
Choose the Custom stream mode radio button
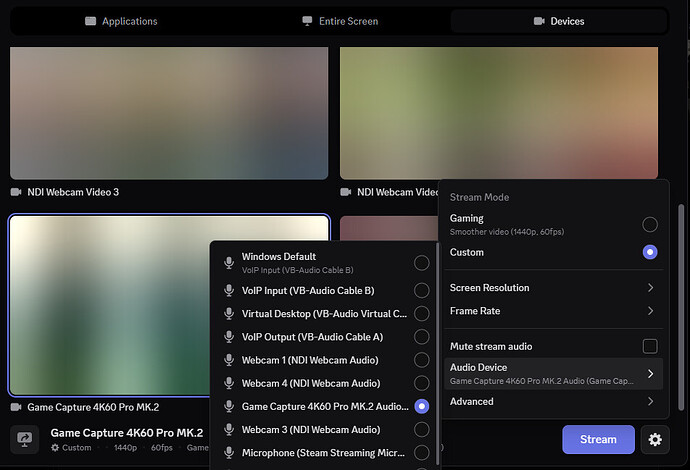tap(650, 252)
